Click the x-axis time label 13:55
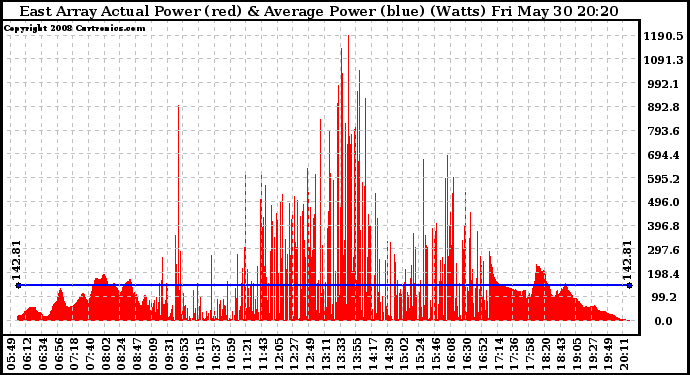The image size is (690, 375). [357, 354]
